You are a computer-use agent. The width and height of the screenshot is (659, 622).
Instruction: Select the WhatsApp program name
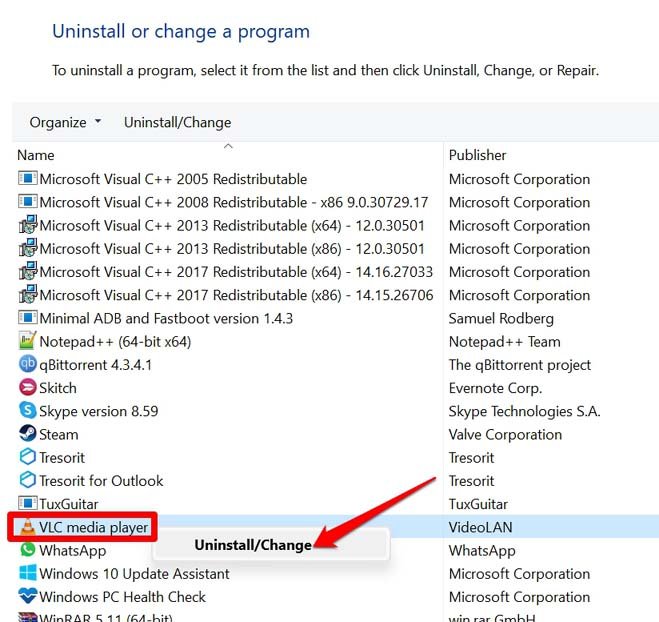[x=73, y=551]
